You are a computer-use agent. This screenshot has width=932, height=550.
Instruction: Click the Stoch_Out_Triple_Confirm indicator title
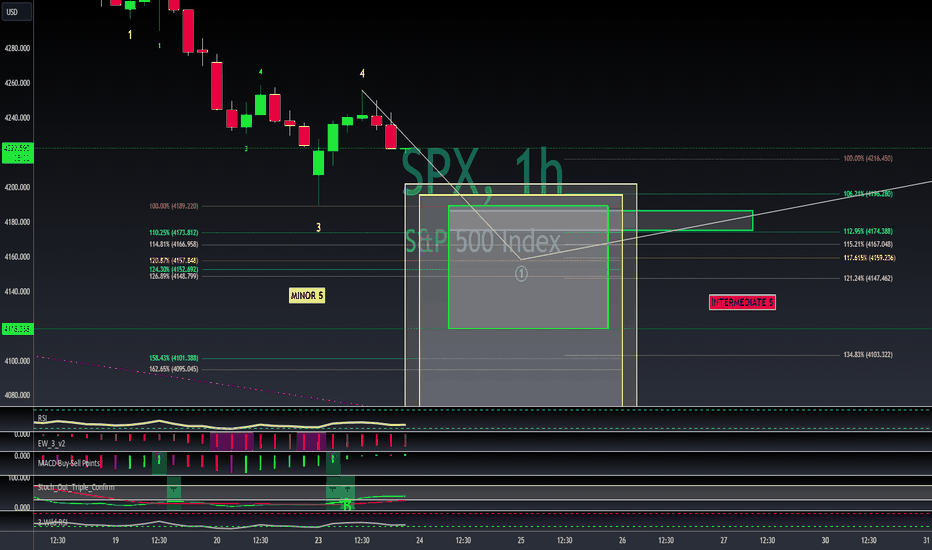coord(76,487)
